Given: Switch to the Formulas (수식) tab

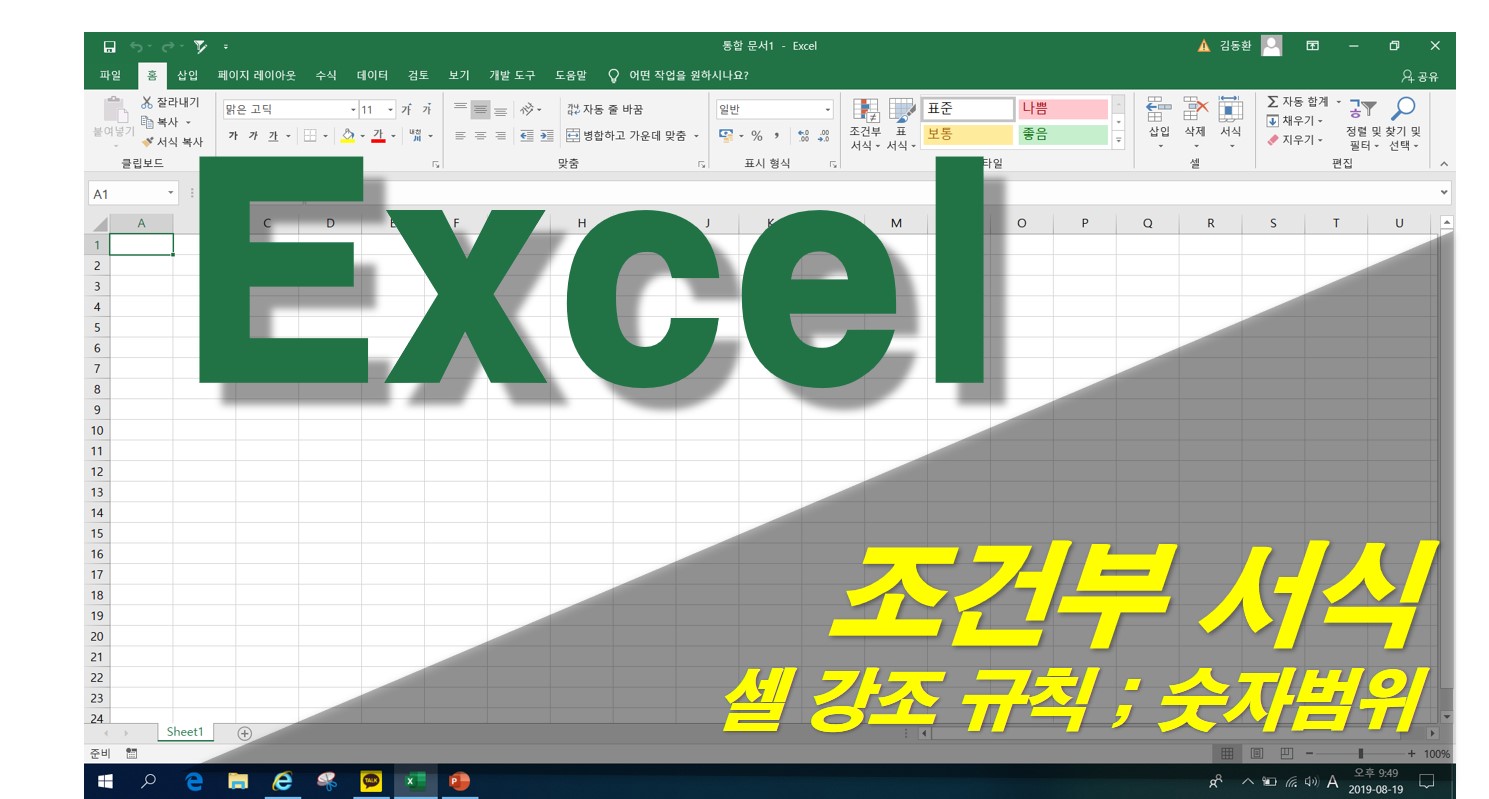Looking at the screenshot, I should (x=326, y=75).
